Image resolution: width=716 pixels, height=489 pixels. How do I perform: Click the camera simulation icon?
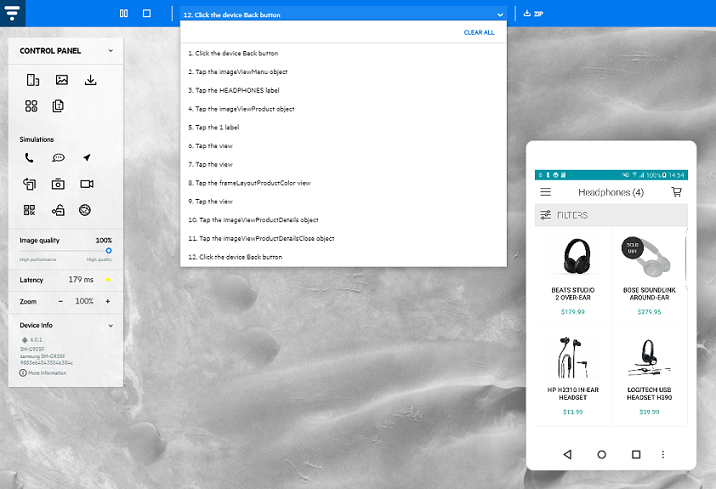pyautogui.click(x=59, y=184)
